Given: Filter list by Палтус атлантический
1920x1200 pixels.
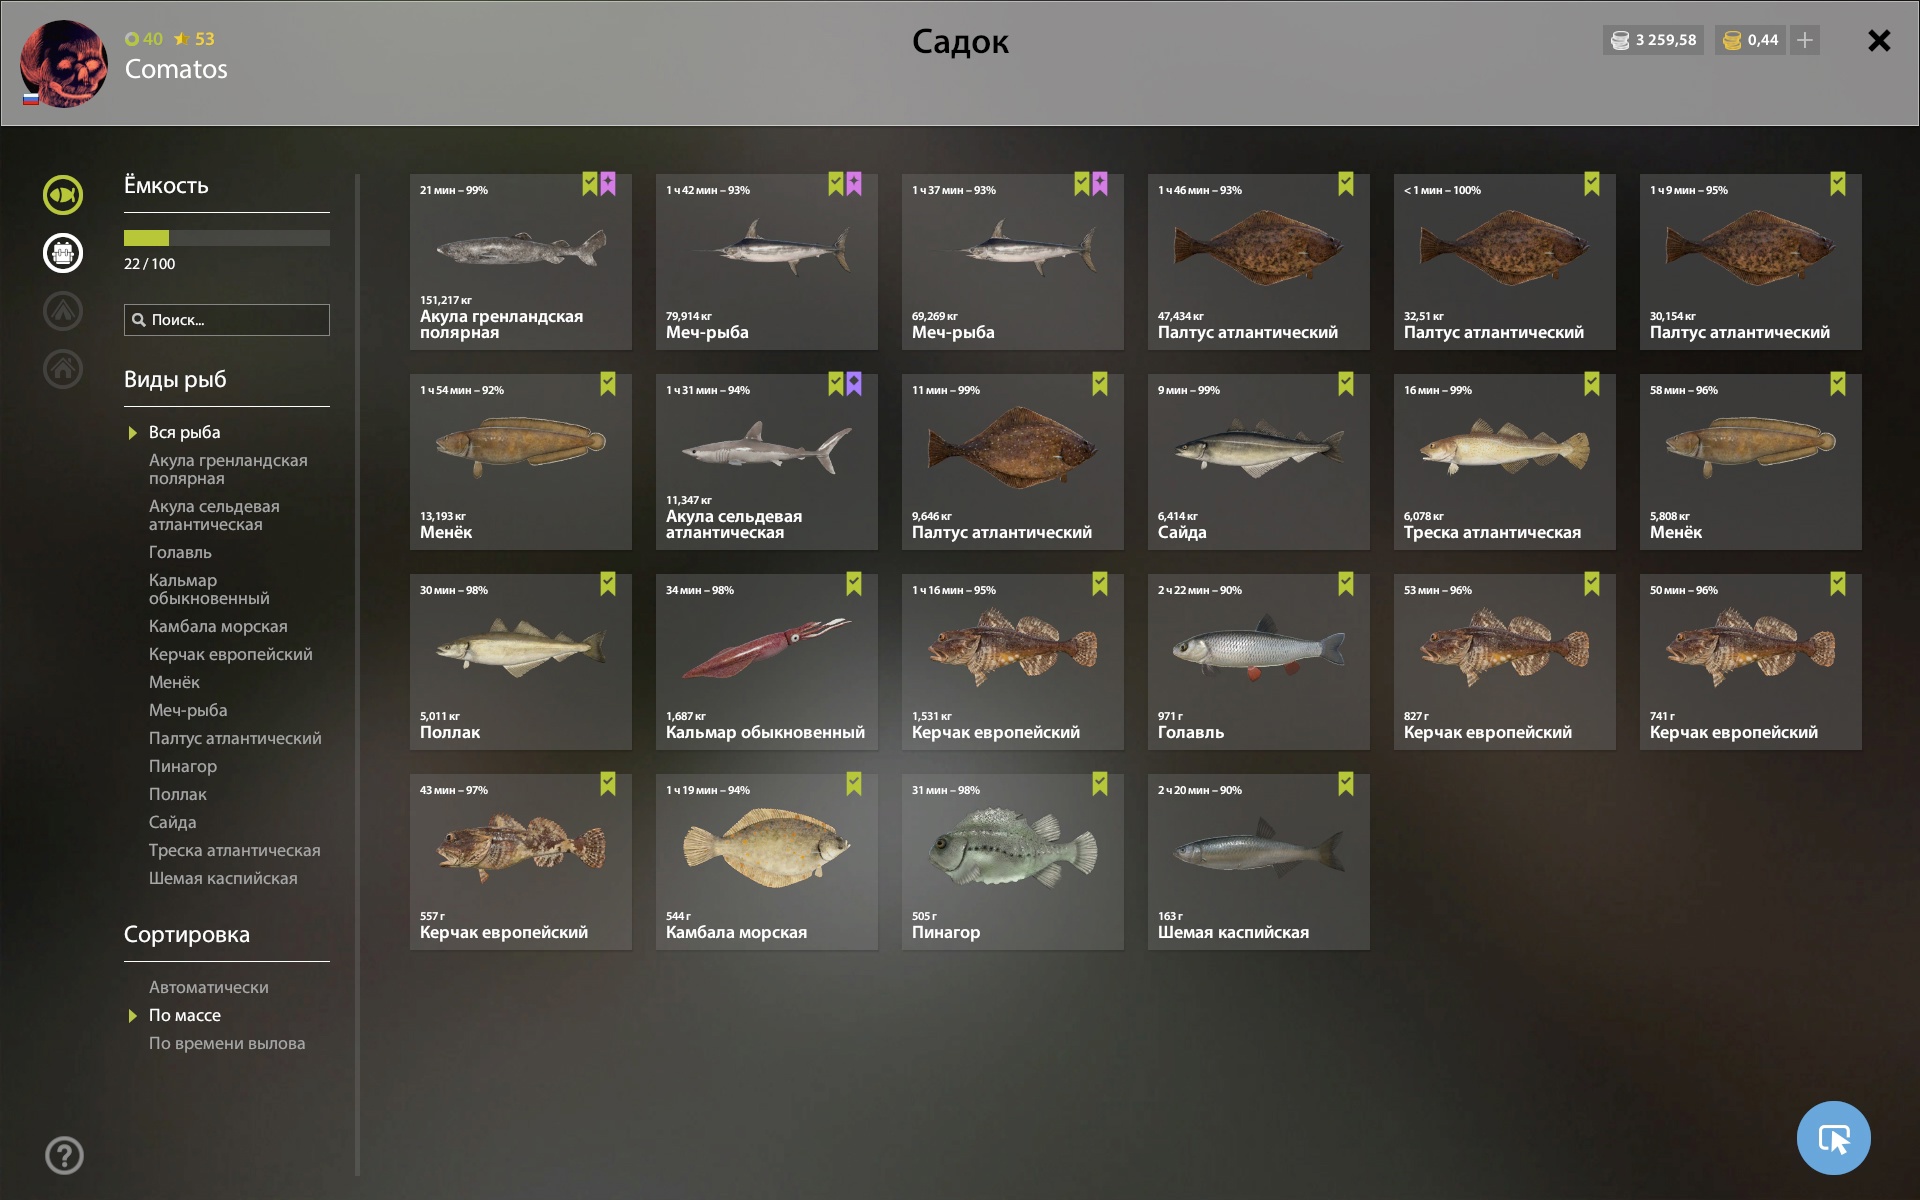Looking at the screenshot, I should (x=235, y=738).
